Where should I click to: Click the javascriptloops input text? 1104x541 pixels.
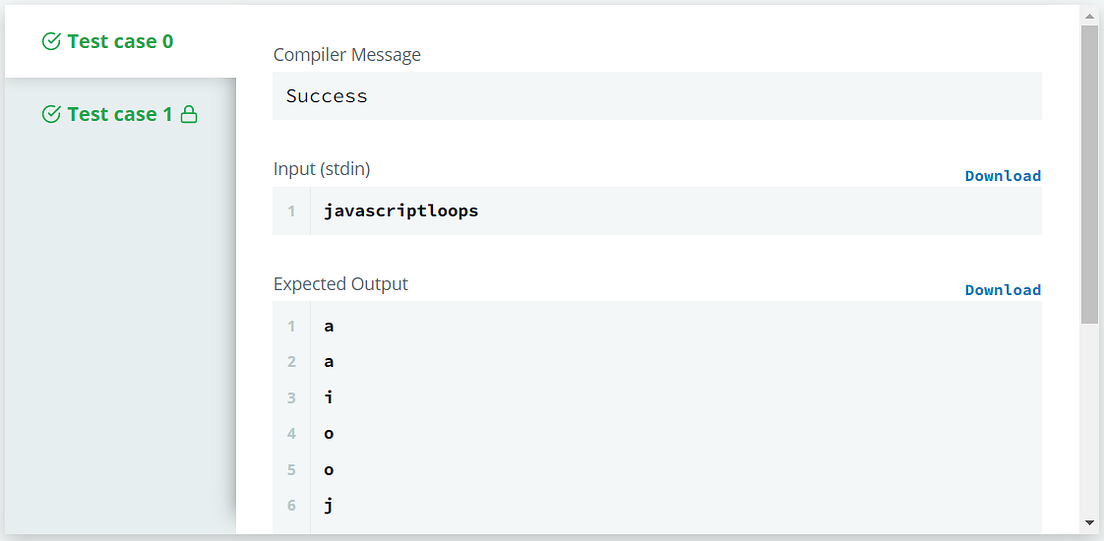pyautogui.click(x=401, y=211)
